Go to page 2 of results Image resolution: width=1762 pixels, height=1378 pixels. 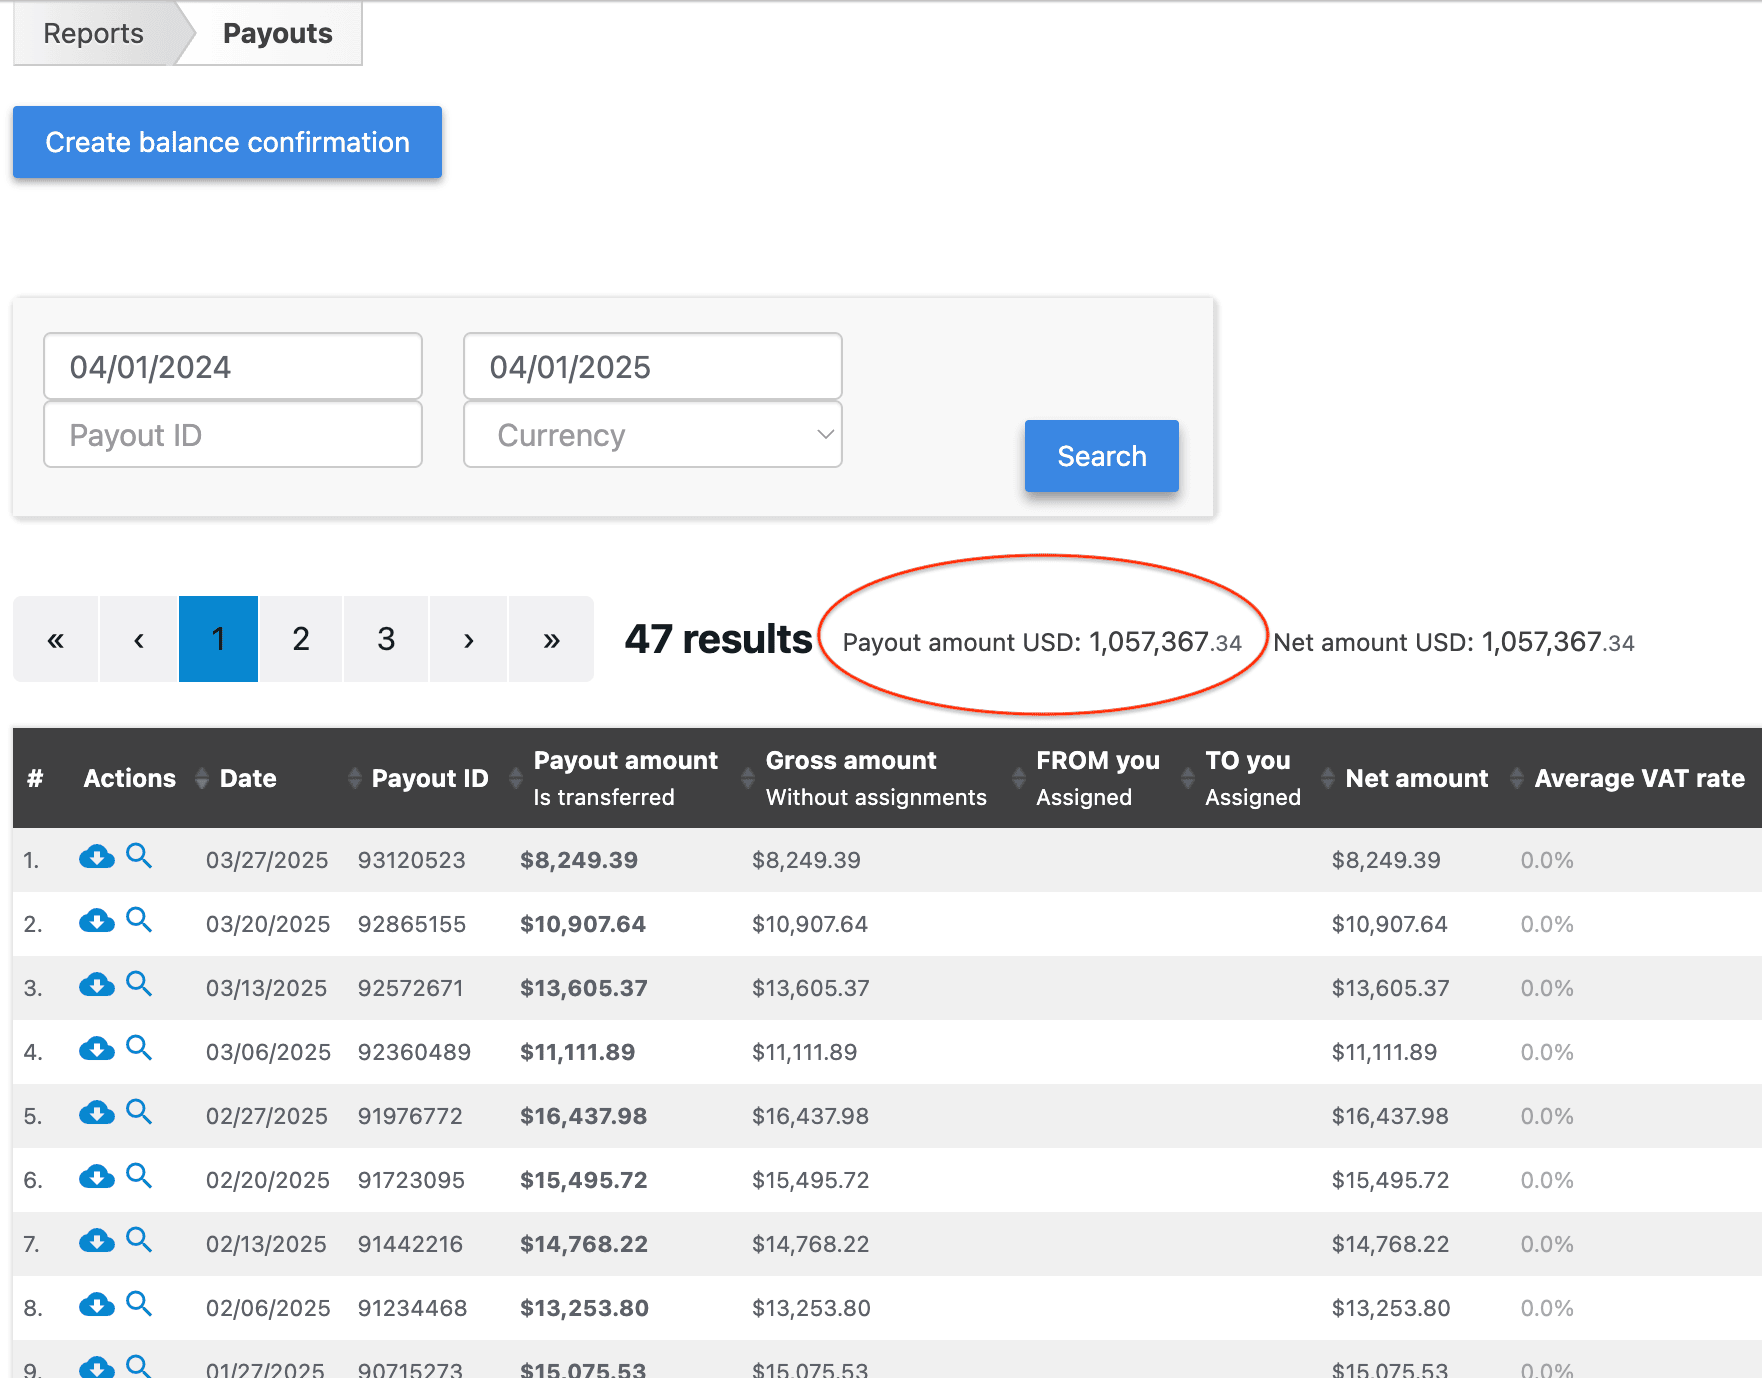(x=301, y=639)
